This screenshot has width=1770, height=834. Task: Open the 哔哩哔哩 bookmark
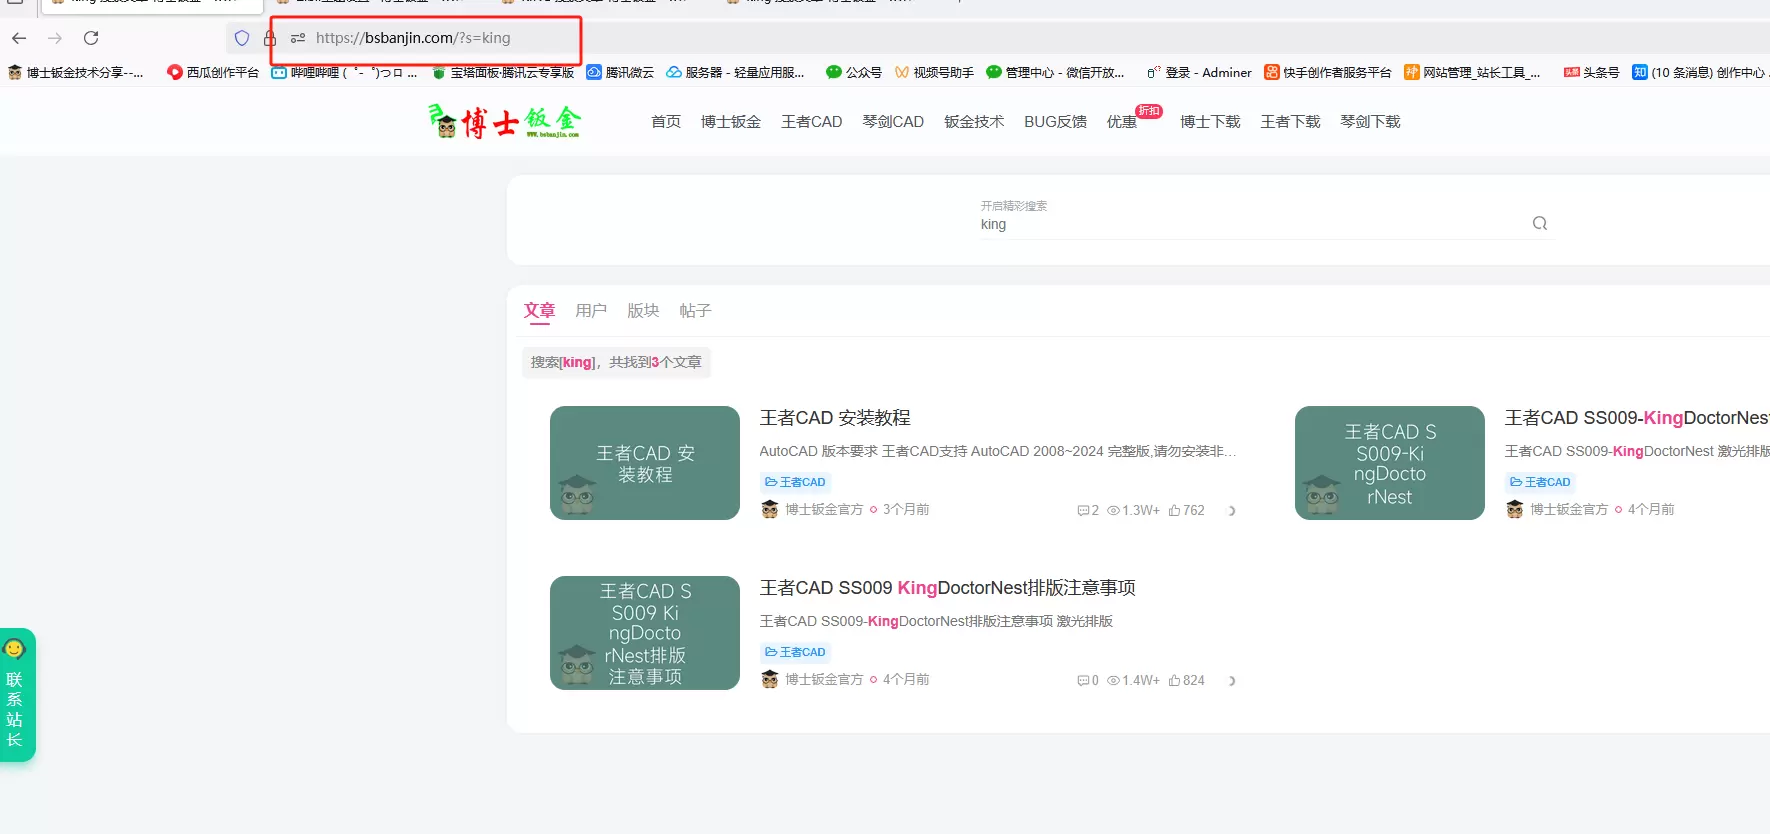coord(345,72)
